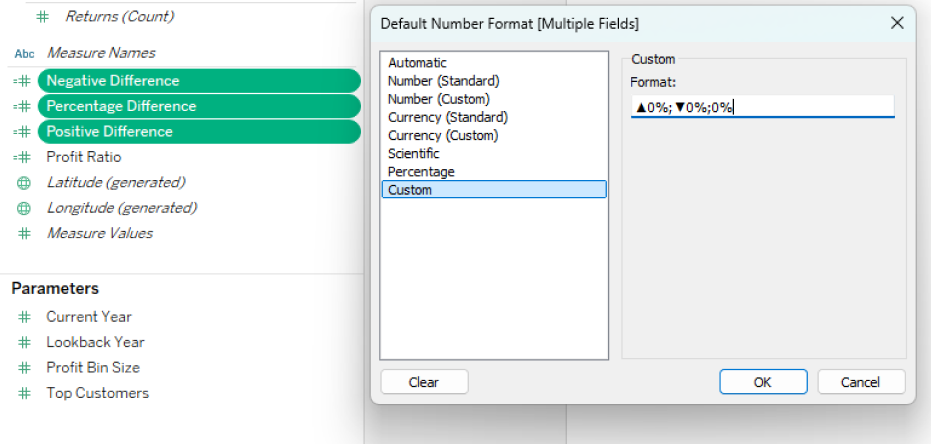
Task: Click the hash icon beside Profit Bin Size
Action: [24, 368]
